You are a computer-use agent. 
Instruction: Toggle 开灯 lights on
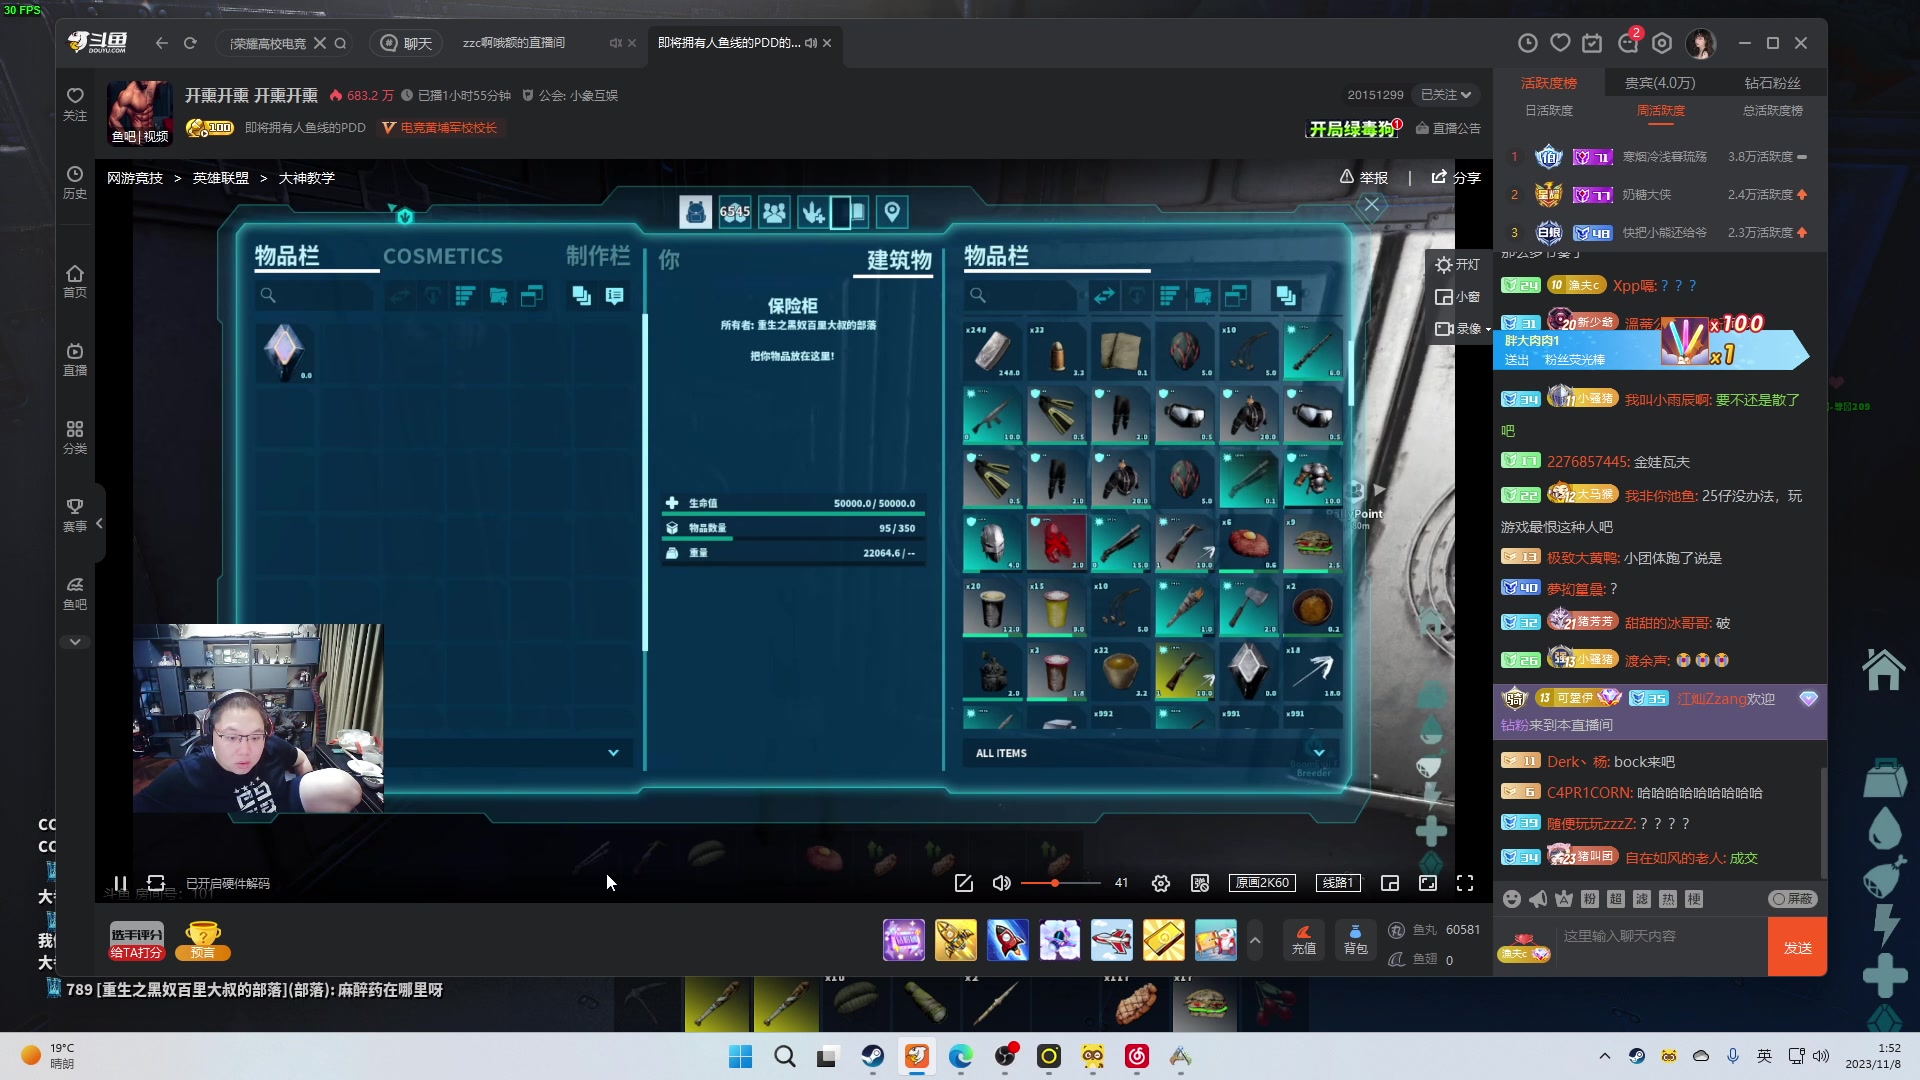pos(1457,265)
